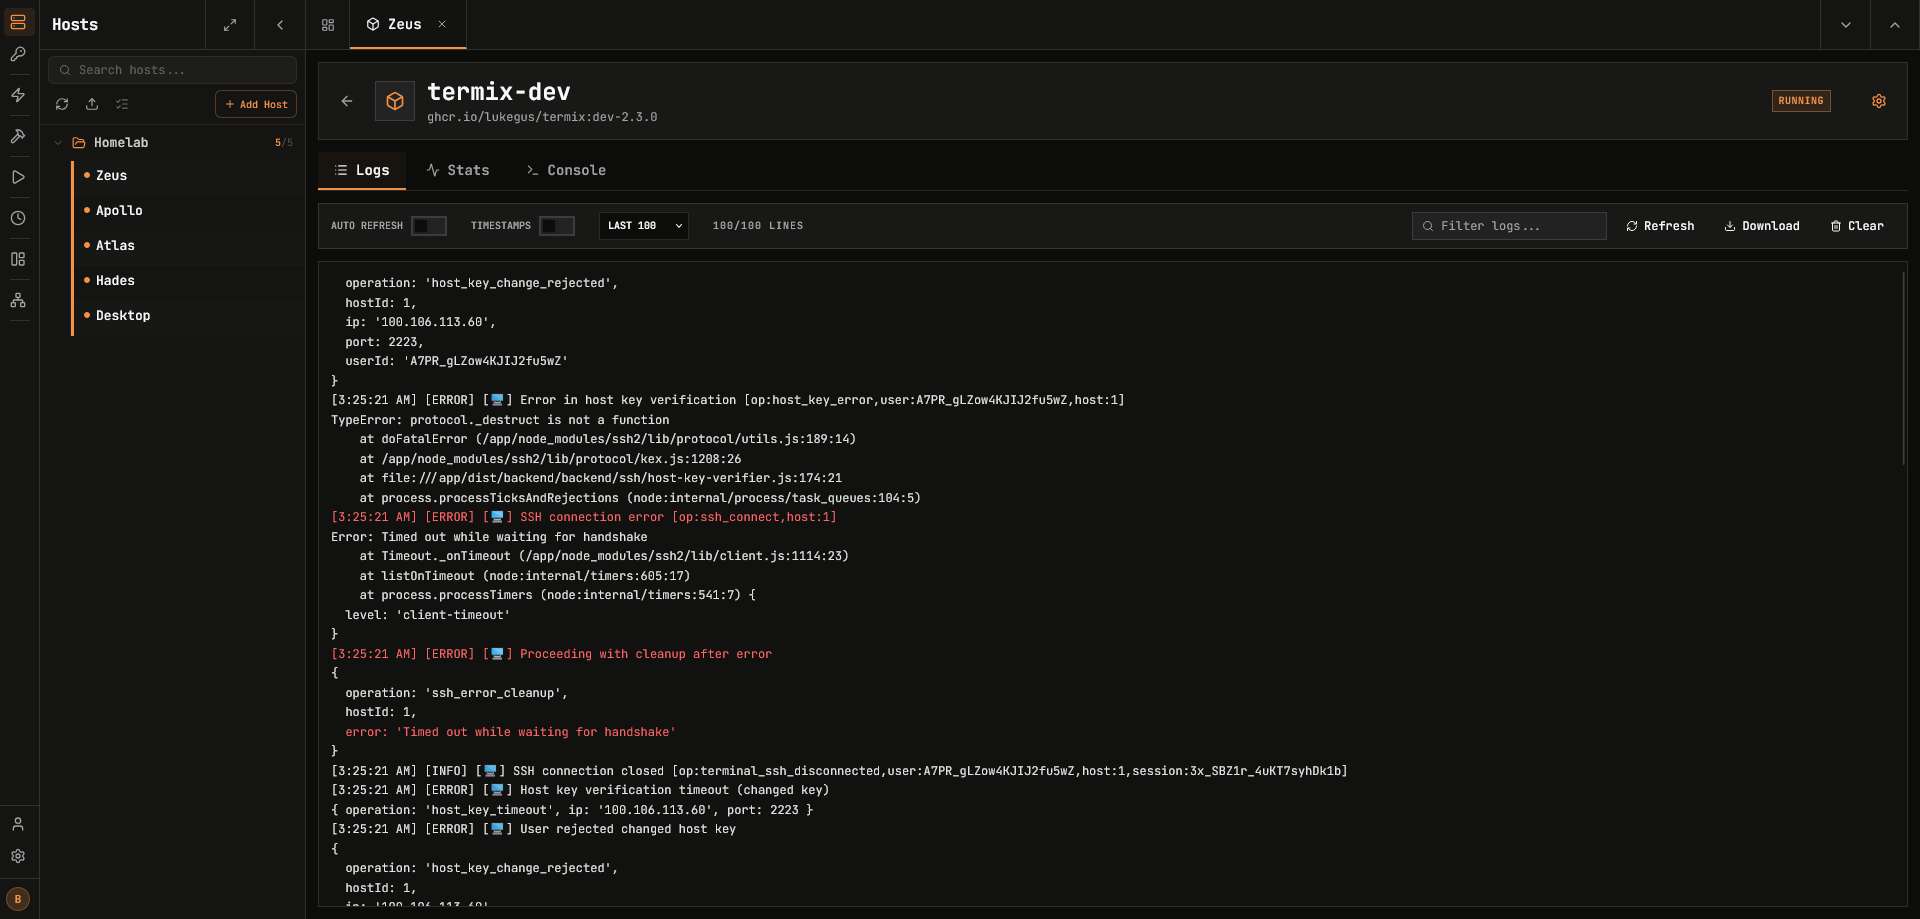Click the RUNNING status badge
The image size is (1920, 919).
point(1801,101)
